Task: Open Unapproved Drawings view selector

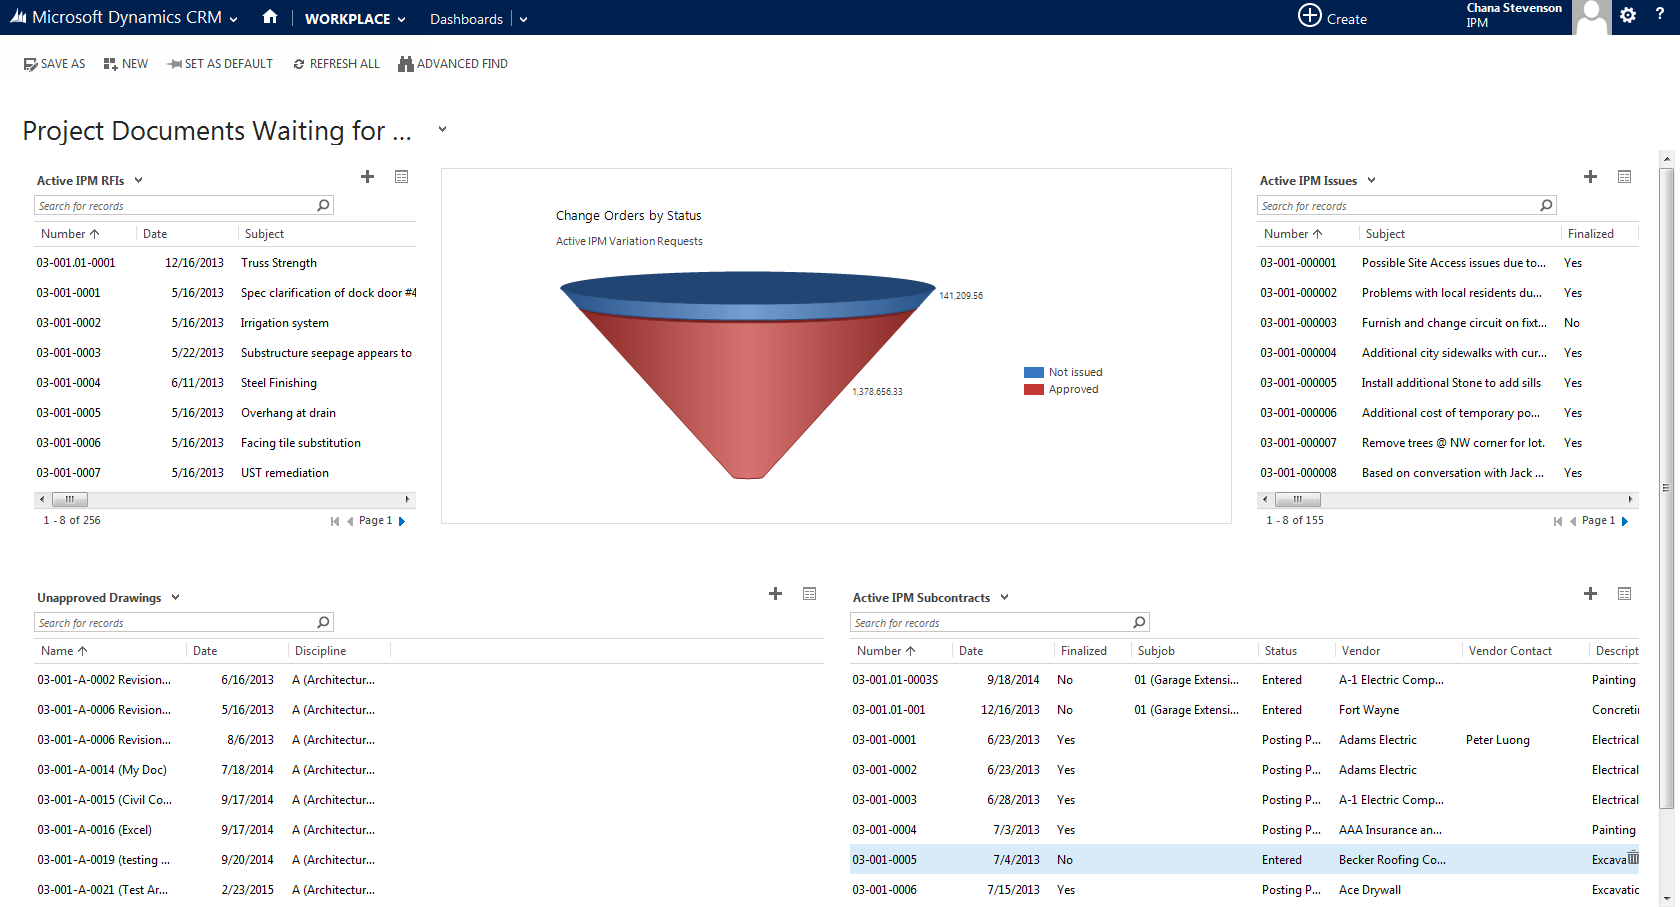Action: [175, 597]
